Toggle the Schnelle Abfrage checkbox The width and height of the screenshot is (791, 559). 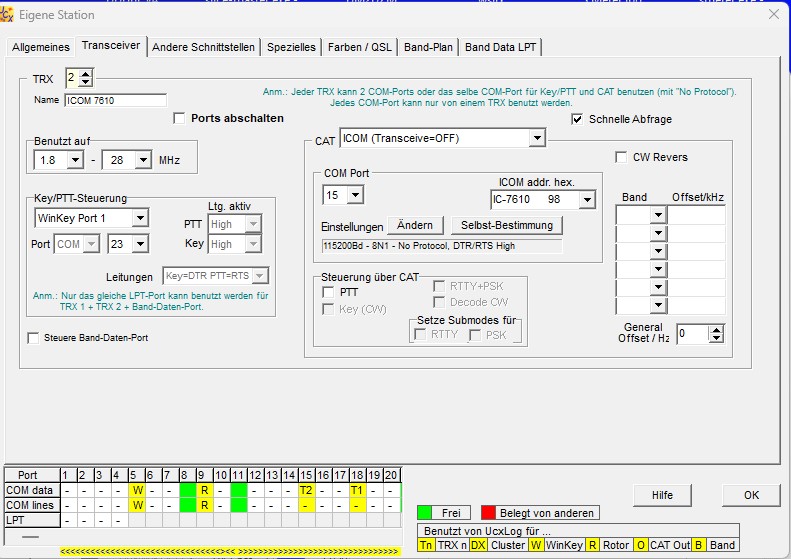[577, 119]
